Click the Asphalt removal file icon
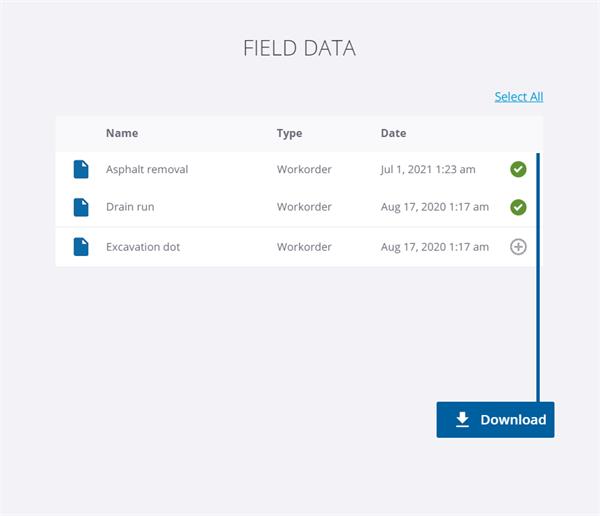The width and height of the screenshot is (600, 516). [81, 169]
